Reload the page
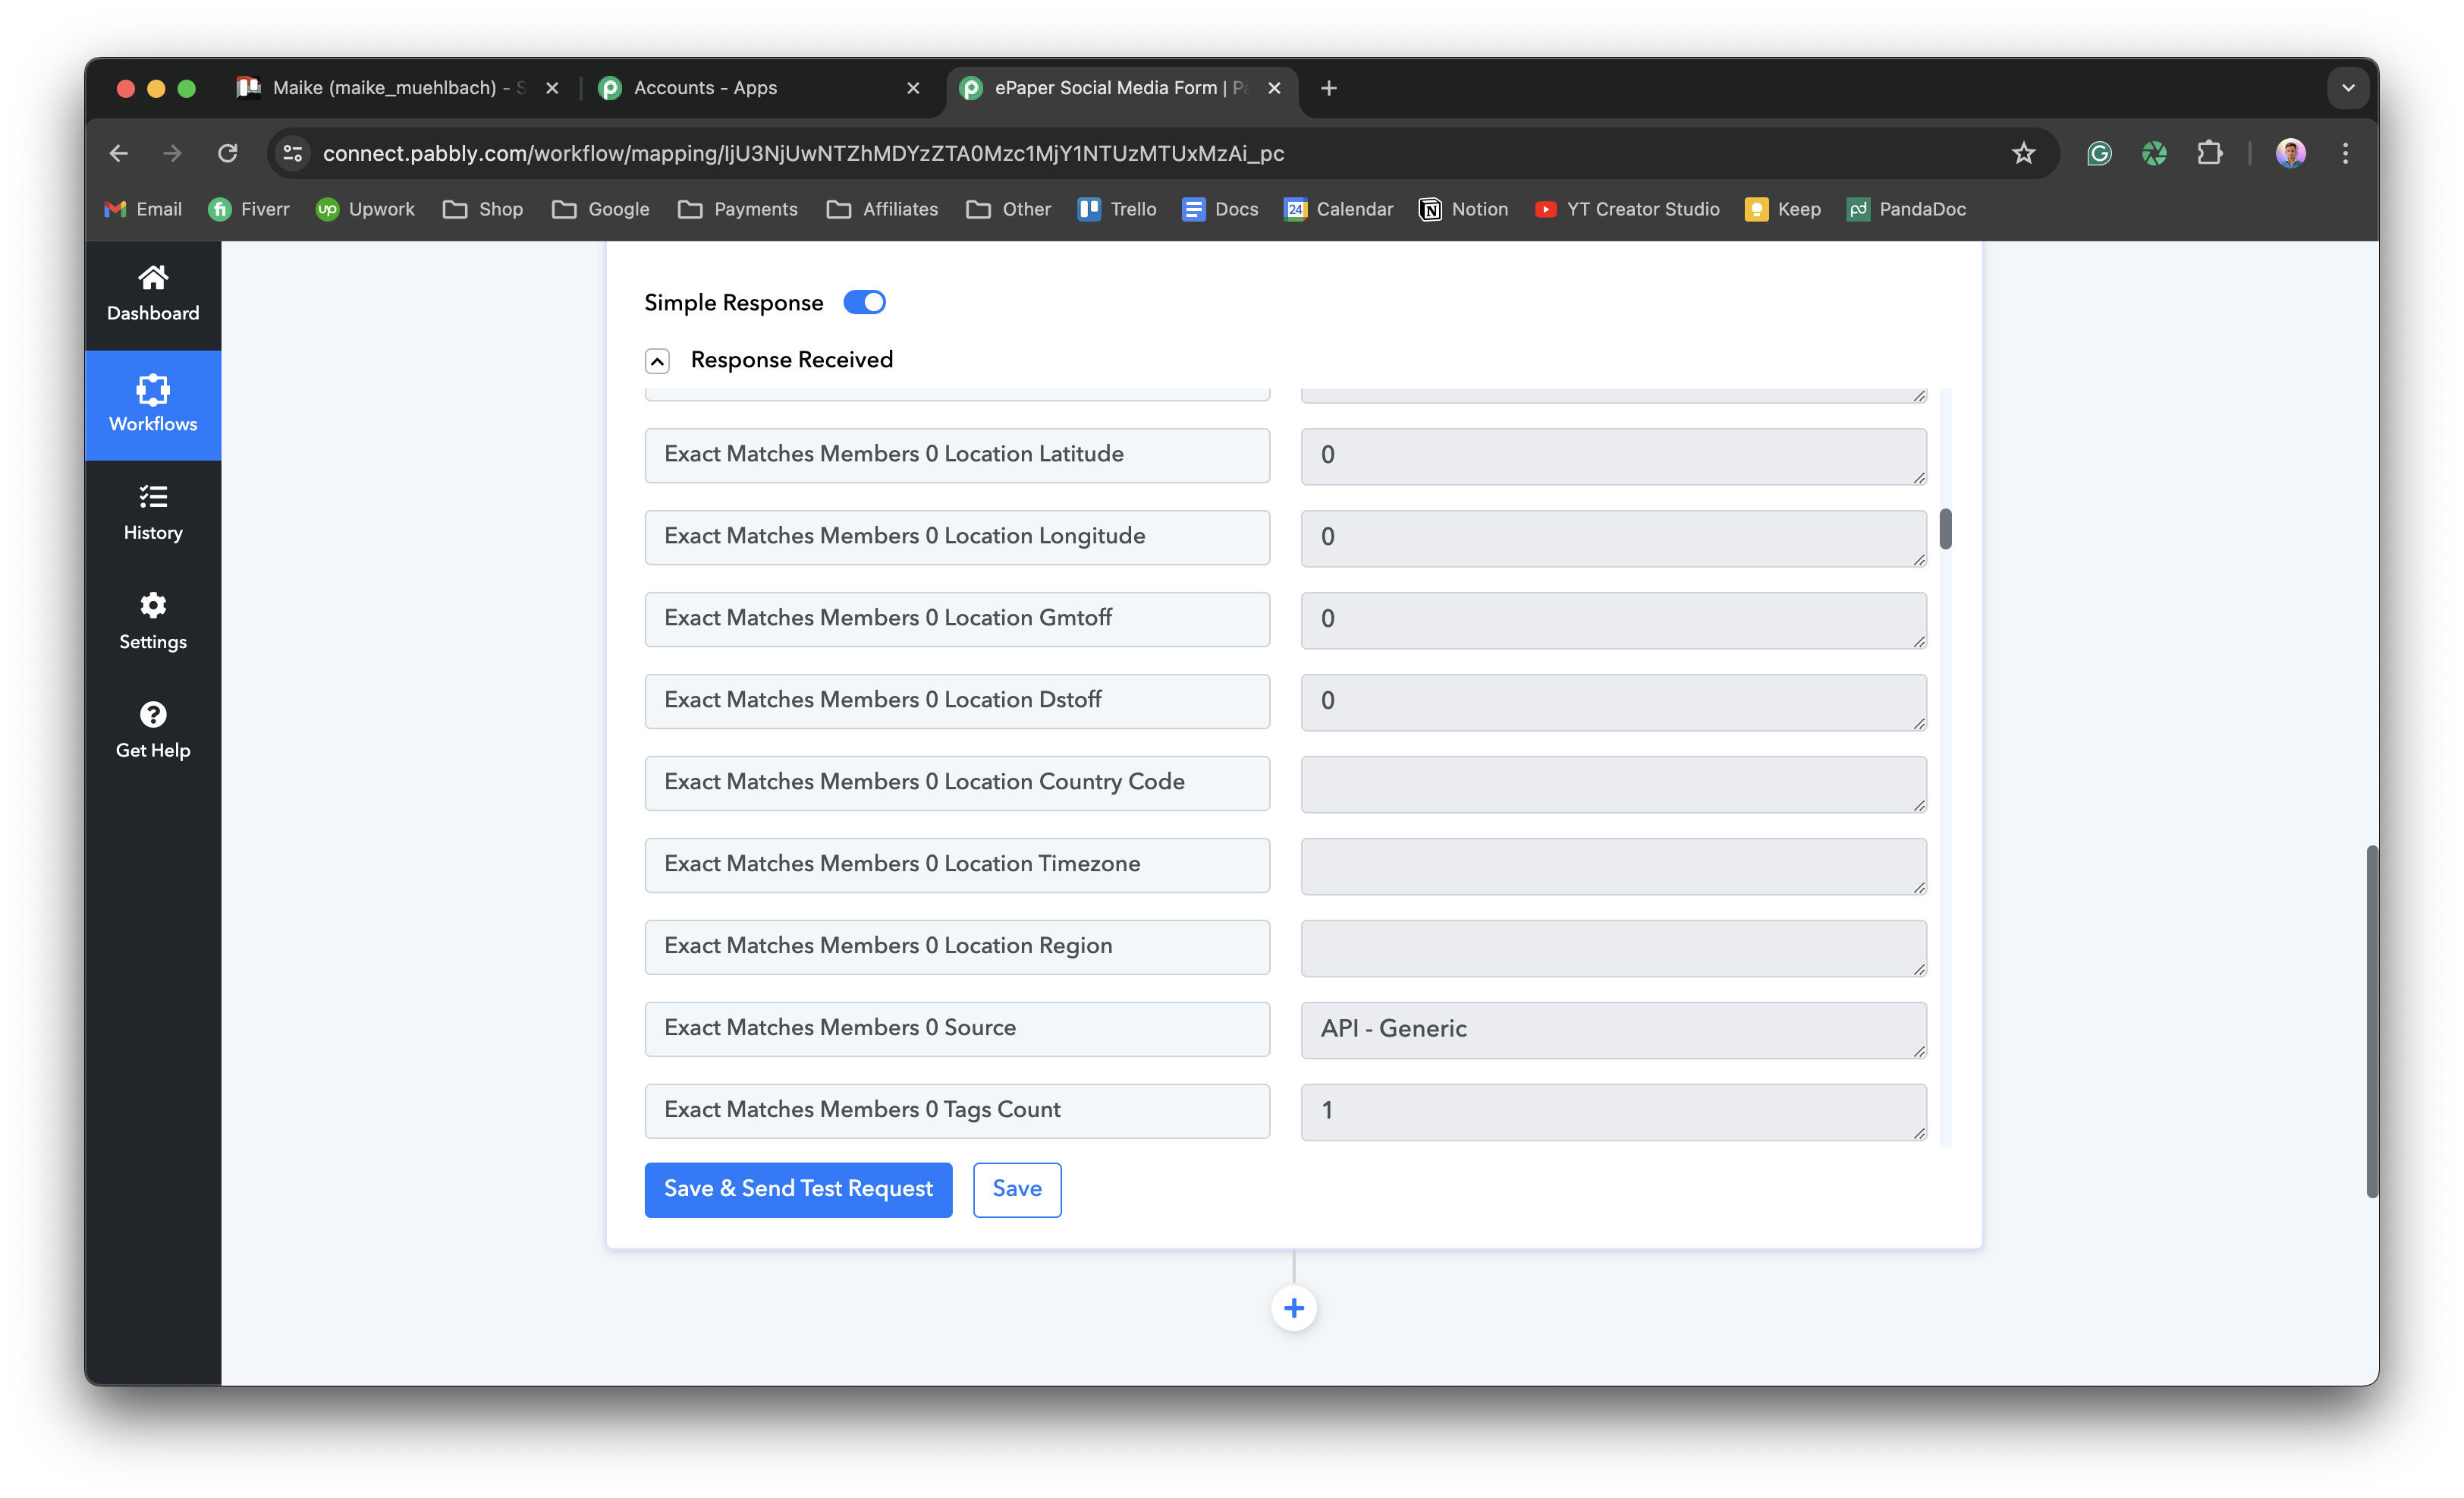This screenshot has width=2464, height=1498. point(228,153)
